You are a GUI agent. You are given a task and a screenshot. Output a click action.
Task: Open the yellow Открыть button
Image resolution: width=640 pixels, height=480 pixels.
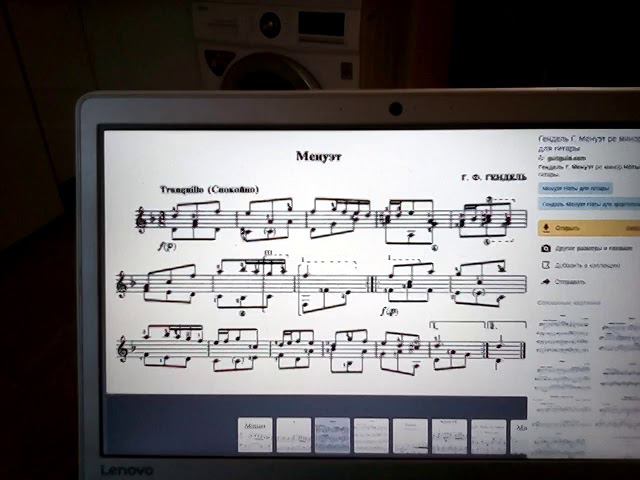click(589, 228)
